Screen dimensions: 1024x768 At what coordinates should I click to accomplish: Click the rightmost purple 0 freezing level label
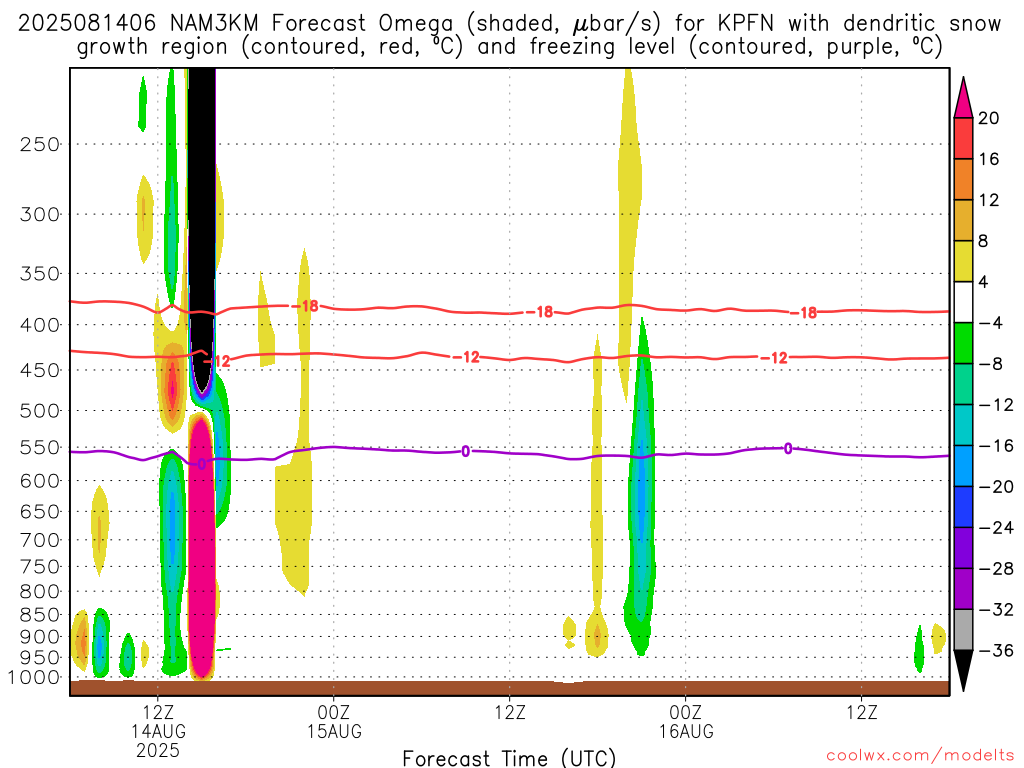pos(788,449)
